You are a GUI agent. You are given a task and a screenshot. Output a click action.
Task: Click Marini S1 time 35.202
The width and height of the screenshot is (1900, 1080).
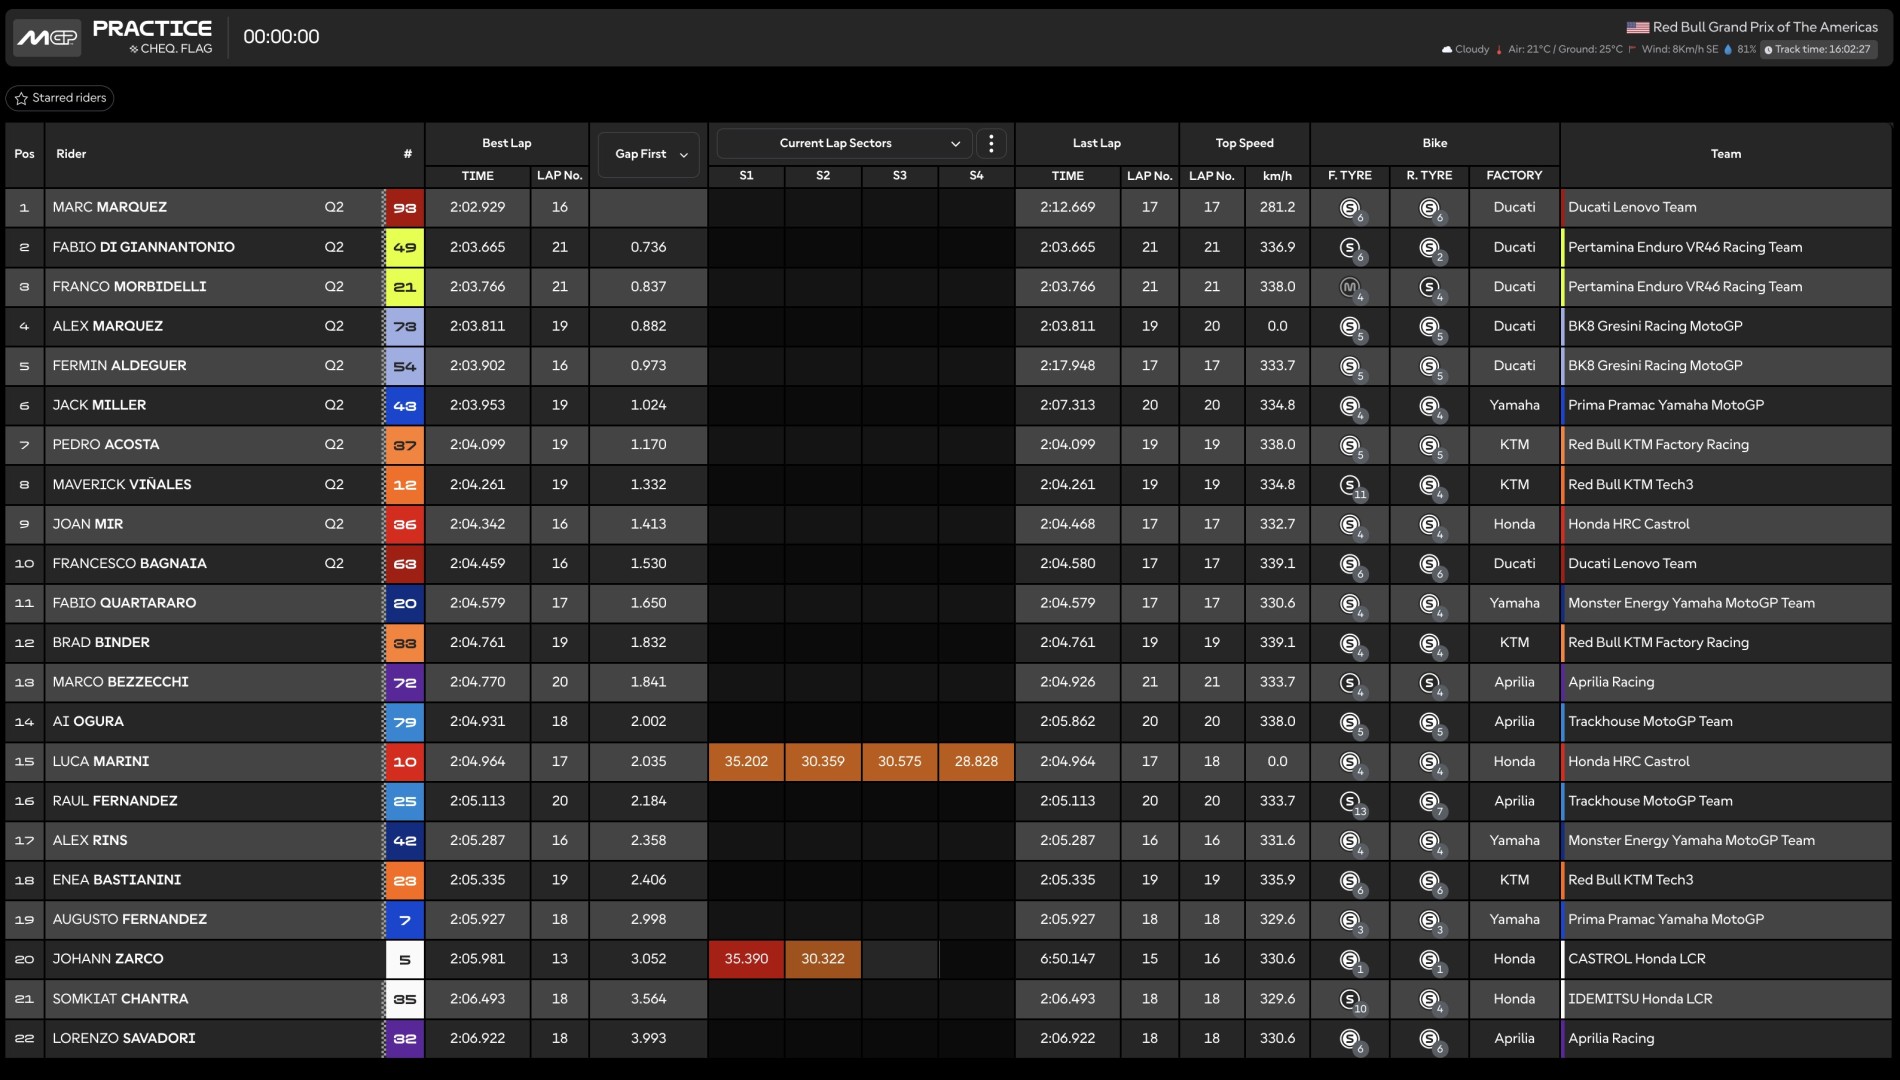tap(746, 761)
